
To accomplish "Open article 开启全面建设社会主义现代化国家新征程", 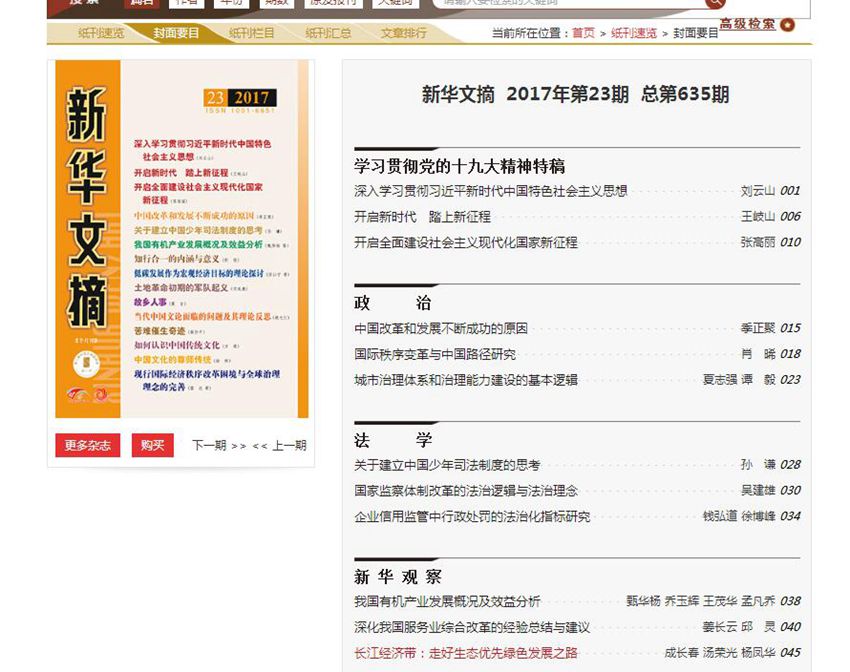I will click(466, 242).
